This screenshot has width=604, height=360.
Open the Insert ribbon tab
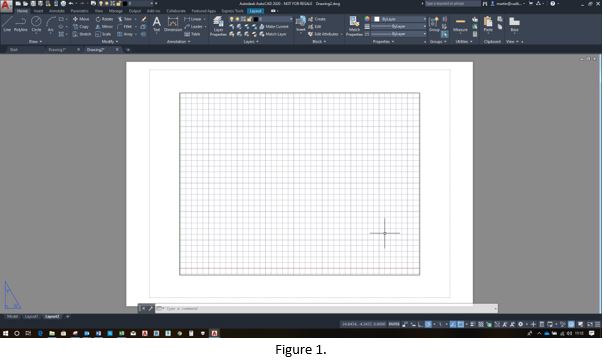click(39, 11)
